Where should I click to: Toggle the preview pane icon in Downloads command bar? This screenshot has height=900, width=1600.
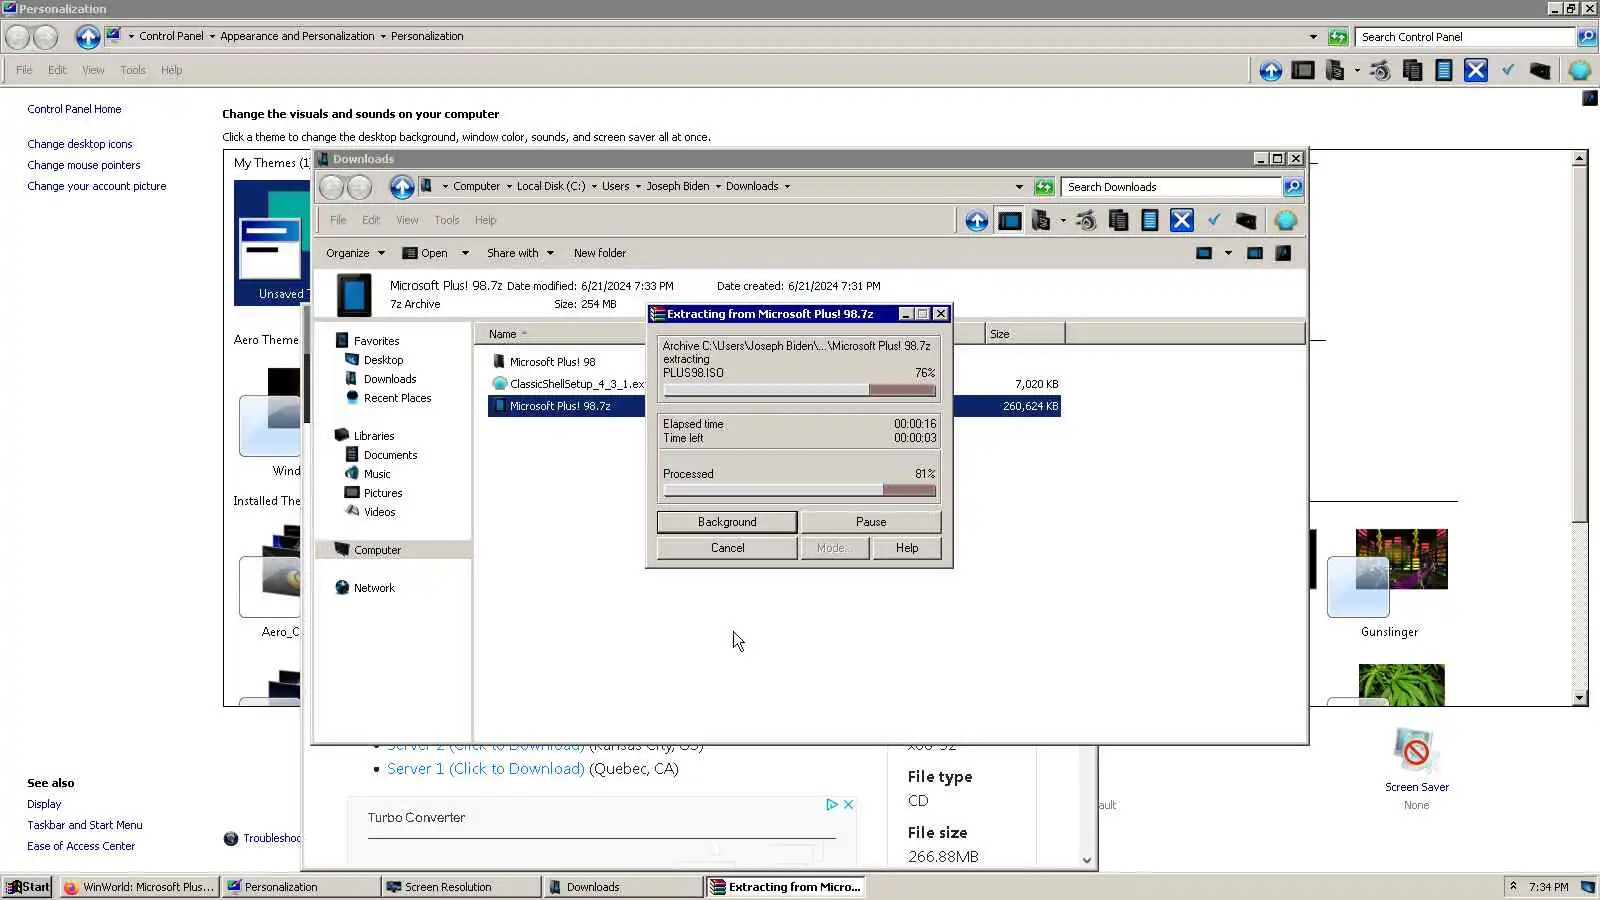[x=1255, y=254]
